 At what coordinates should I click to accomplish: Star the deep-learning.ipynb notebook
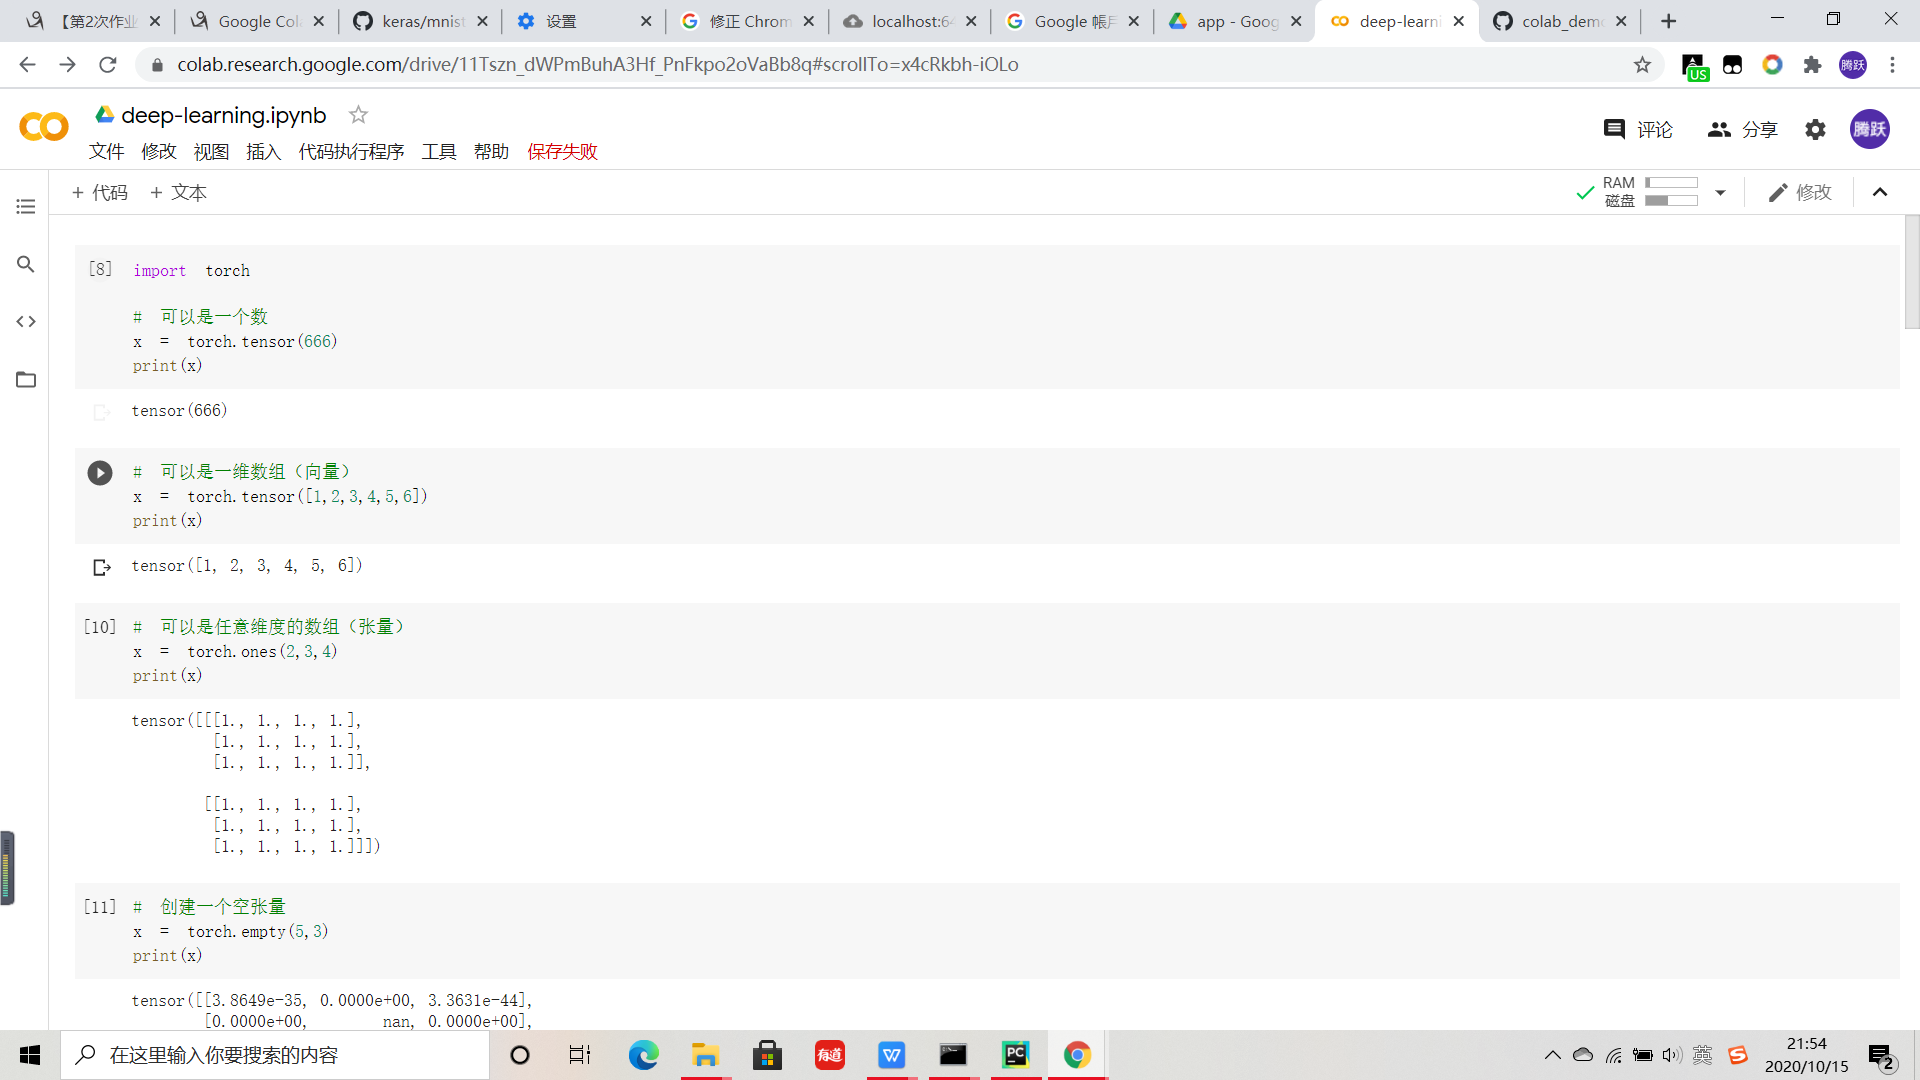[x=358, y=115]
